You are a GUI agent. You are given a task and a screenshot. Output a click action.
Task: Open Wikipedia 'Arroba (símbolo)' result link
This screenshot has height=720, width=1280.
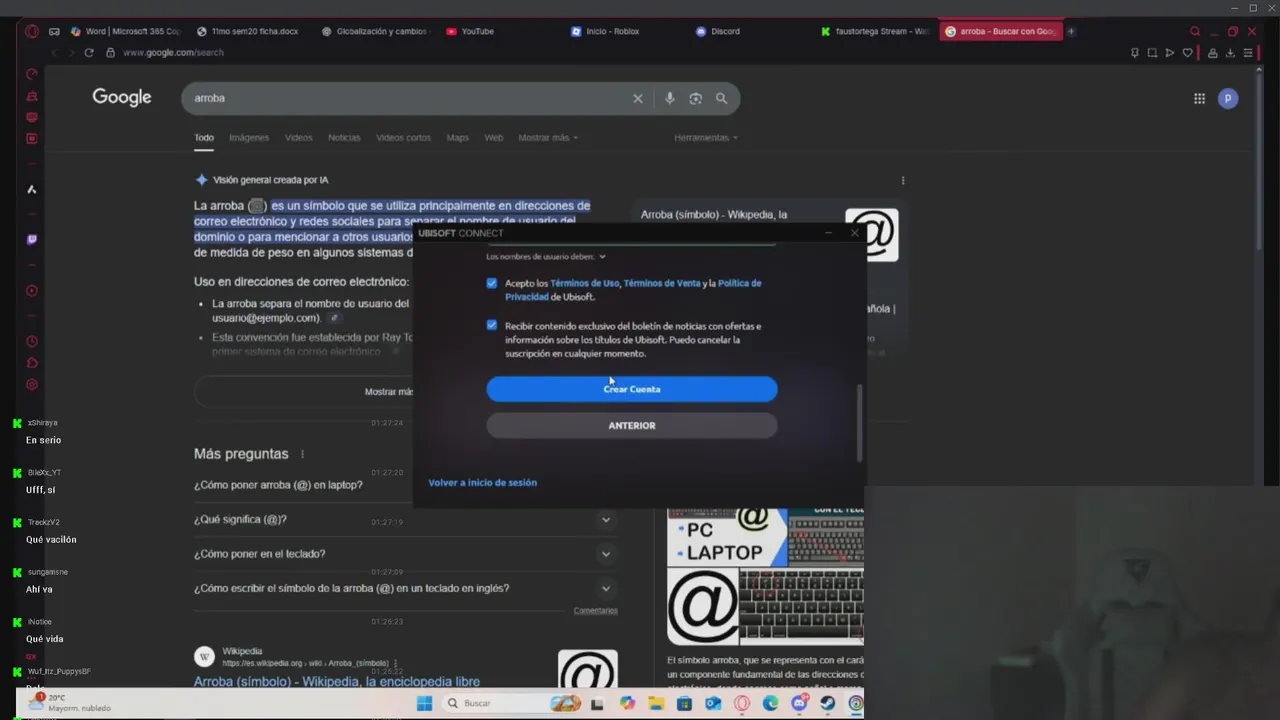tap(337, 682)
